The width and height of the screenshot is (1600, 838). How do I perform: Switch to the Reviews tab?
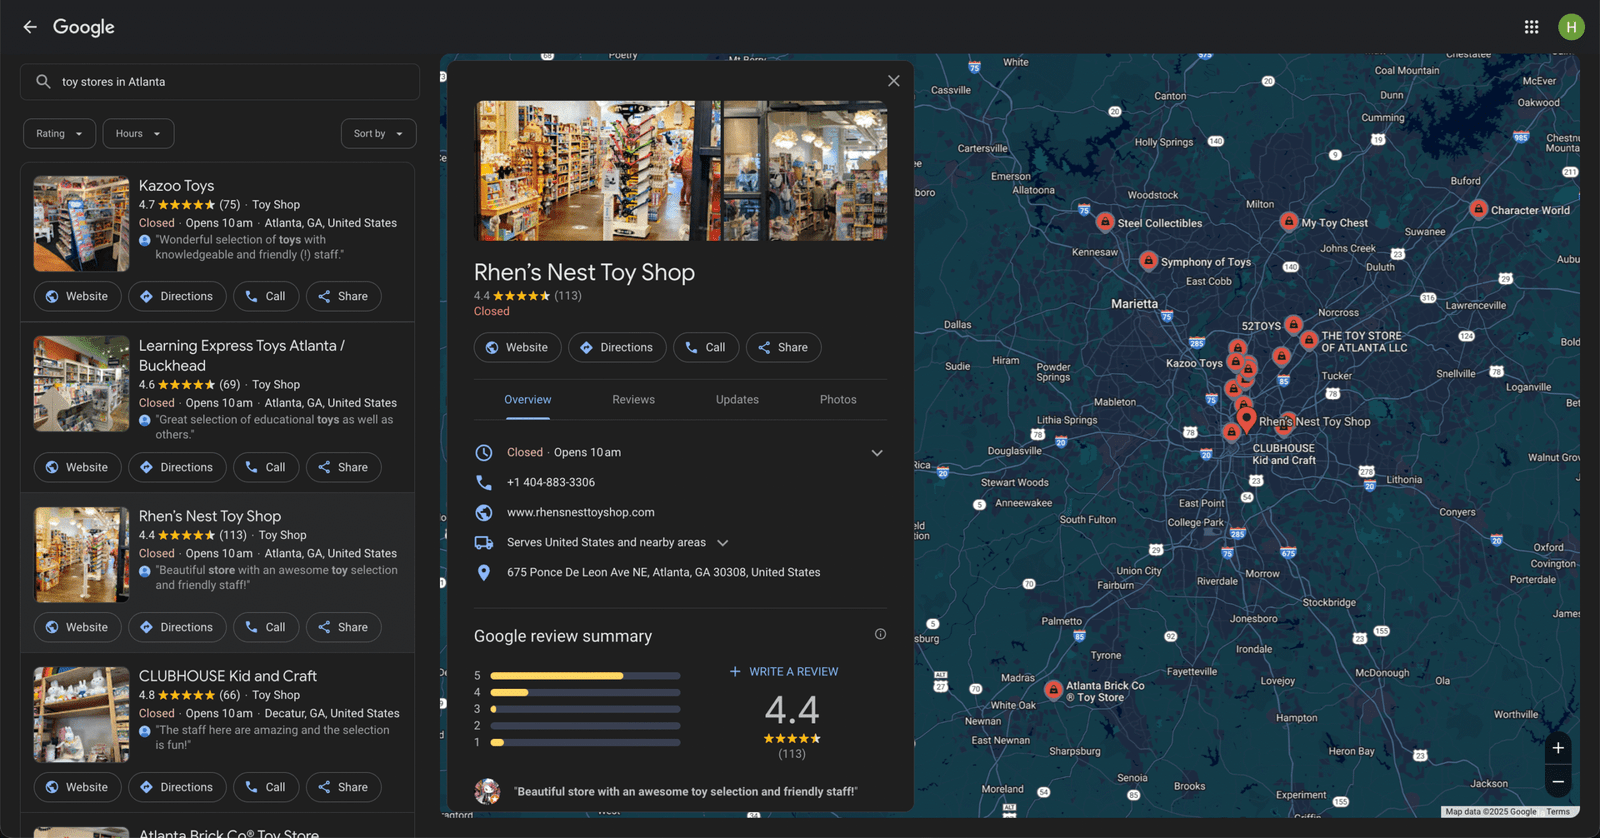tap(633, 400)
